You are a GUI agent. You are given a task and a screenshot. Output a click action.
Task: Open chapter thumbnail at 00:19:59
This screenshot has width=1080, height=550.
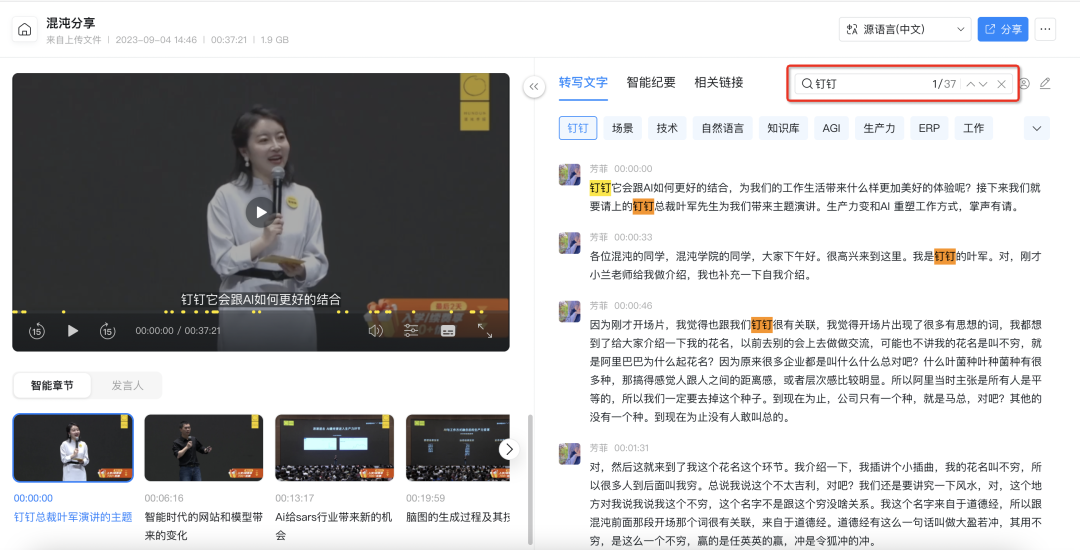click(457, 447)
